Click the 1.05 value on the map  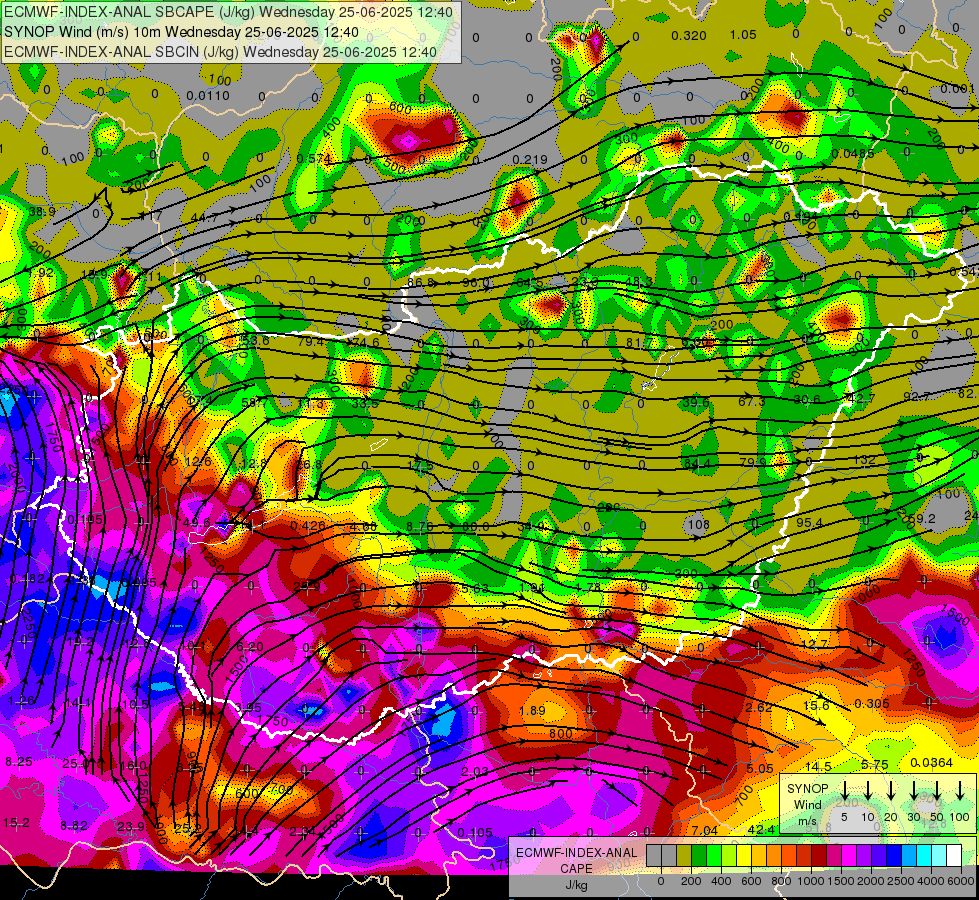pos(743,35)
